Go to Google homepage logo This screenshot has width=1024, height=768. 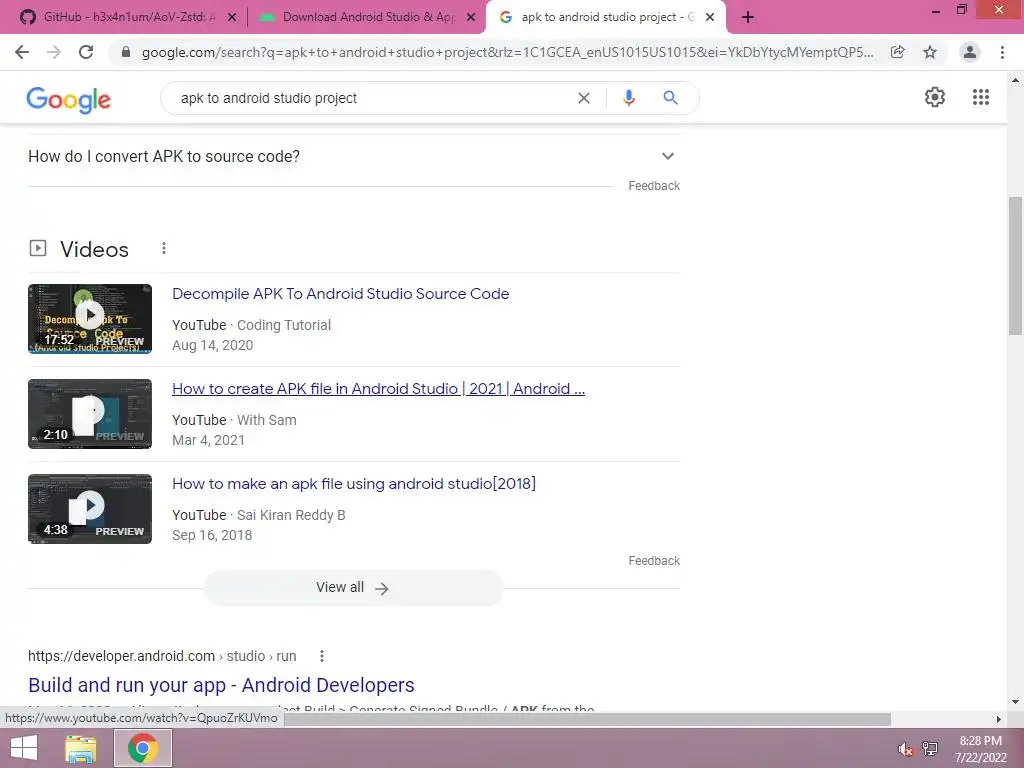pyautogui.click(x=69, y=99)
